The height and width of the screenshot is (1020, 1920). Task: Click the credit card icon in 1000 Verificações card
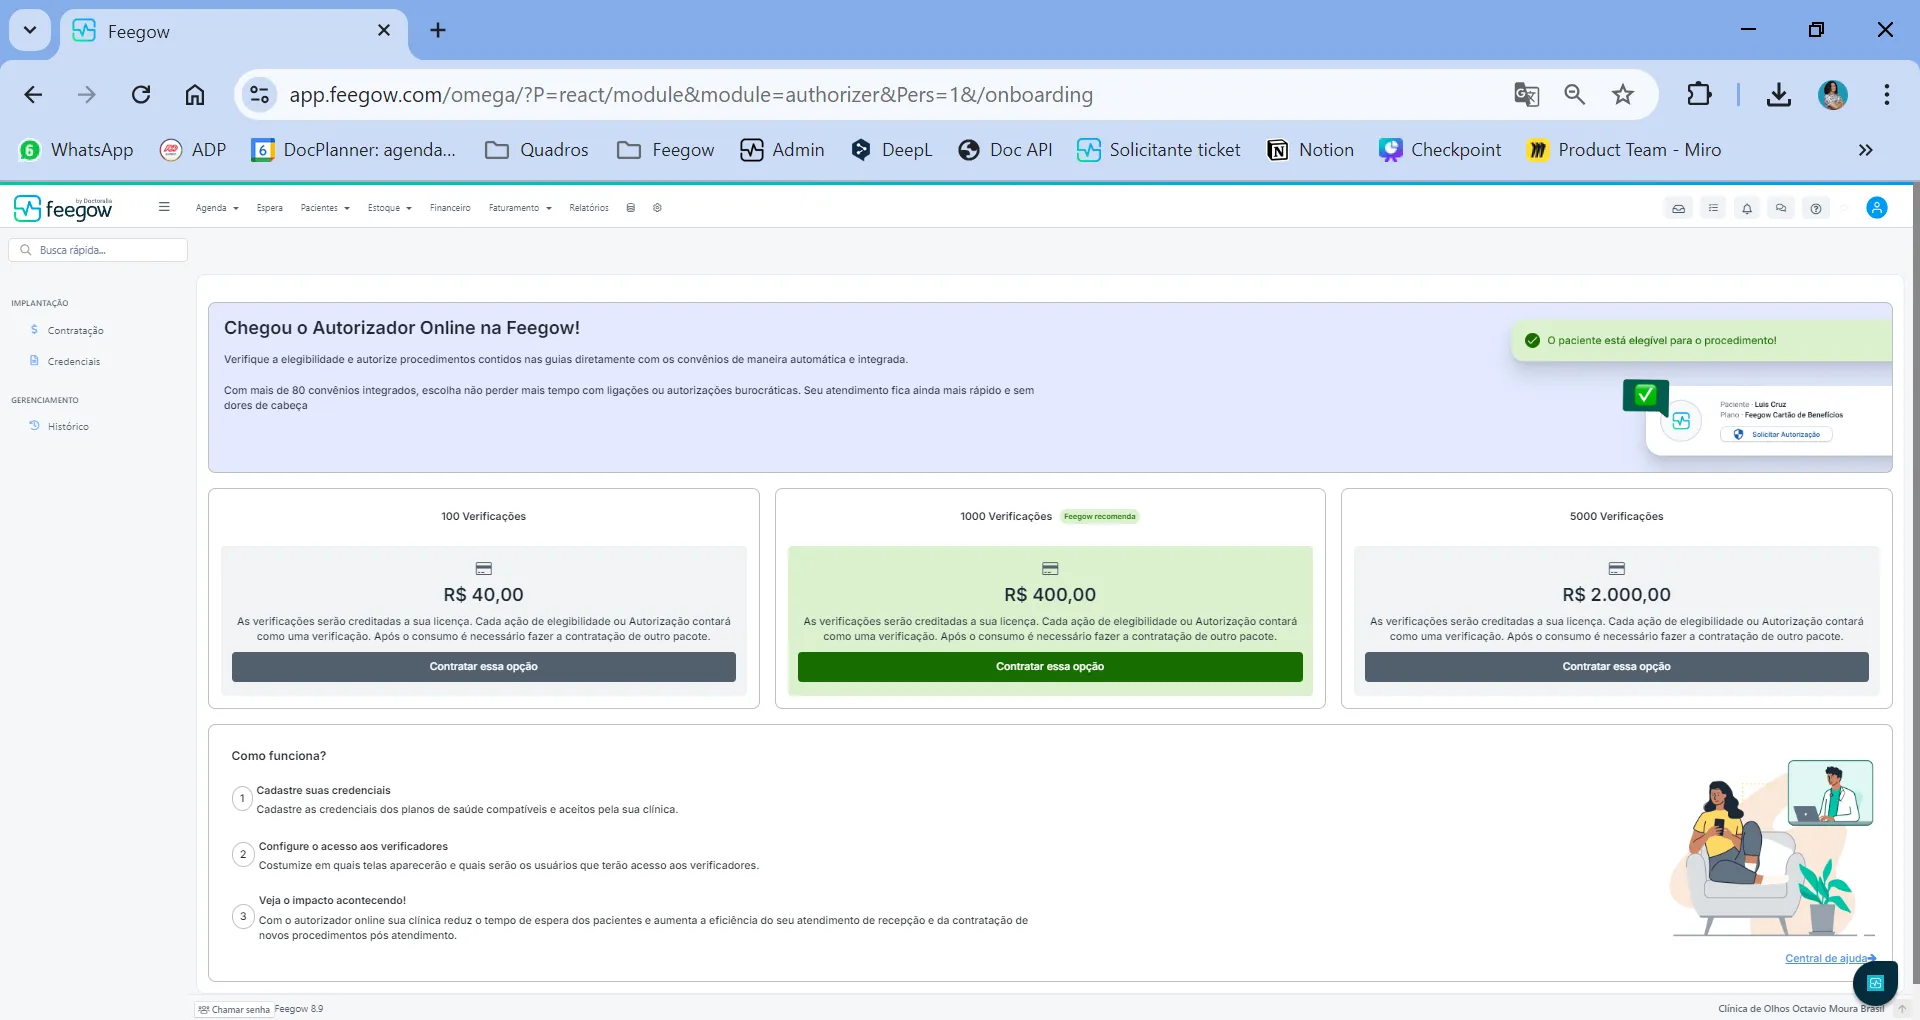[1050, 569]
